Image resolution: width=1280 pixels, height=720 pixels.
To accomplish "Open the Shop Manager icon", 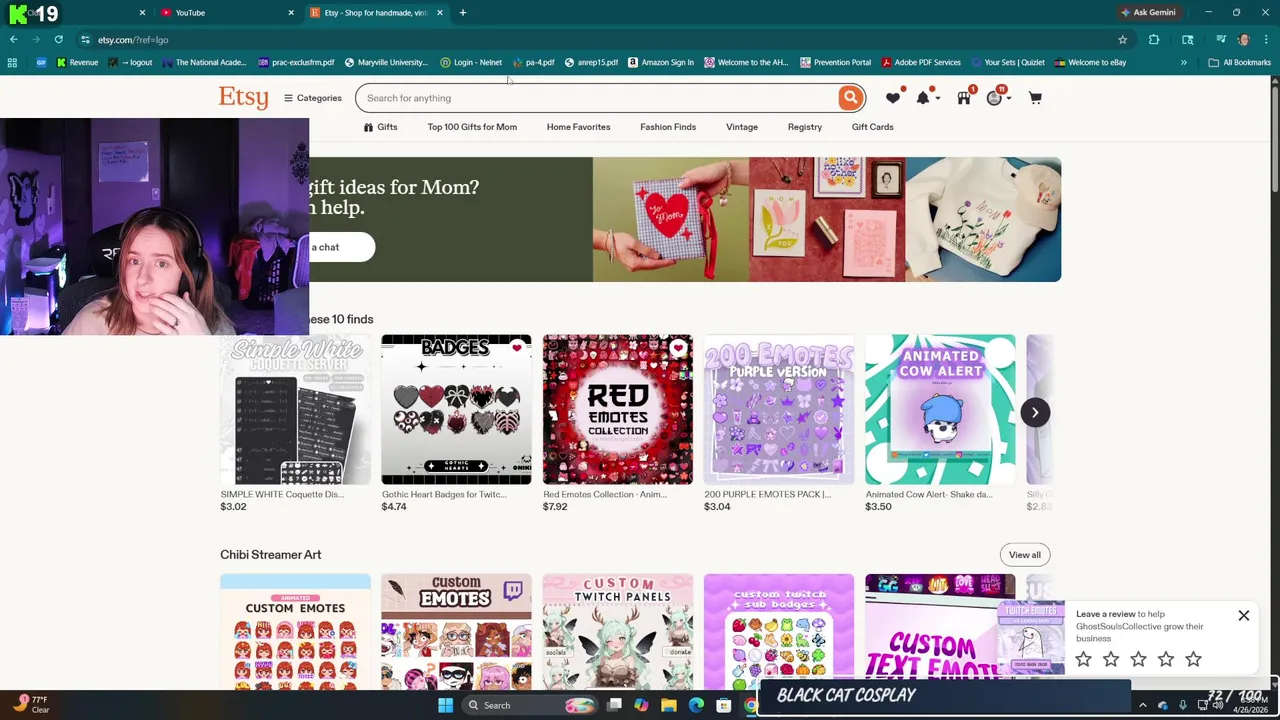I will click(x=964, y=98).
